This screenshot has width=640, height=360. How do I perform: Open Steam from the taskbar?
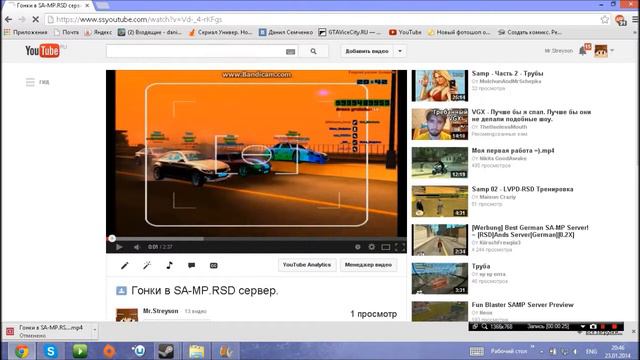(x=166, y=351)
